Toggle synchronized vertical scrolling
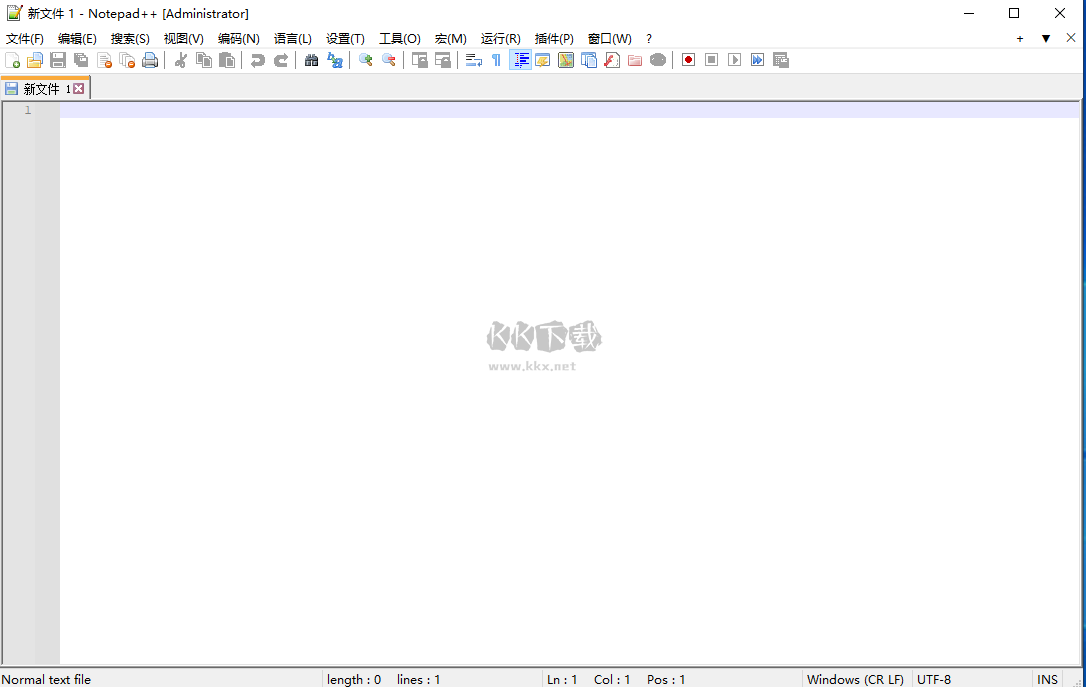The width and height of the screenshot is (1086, 687). tap(420, 60)
